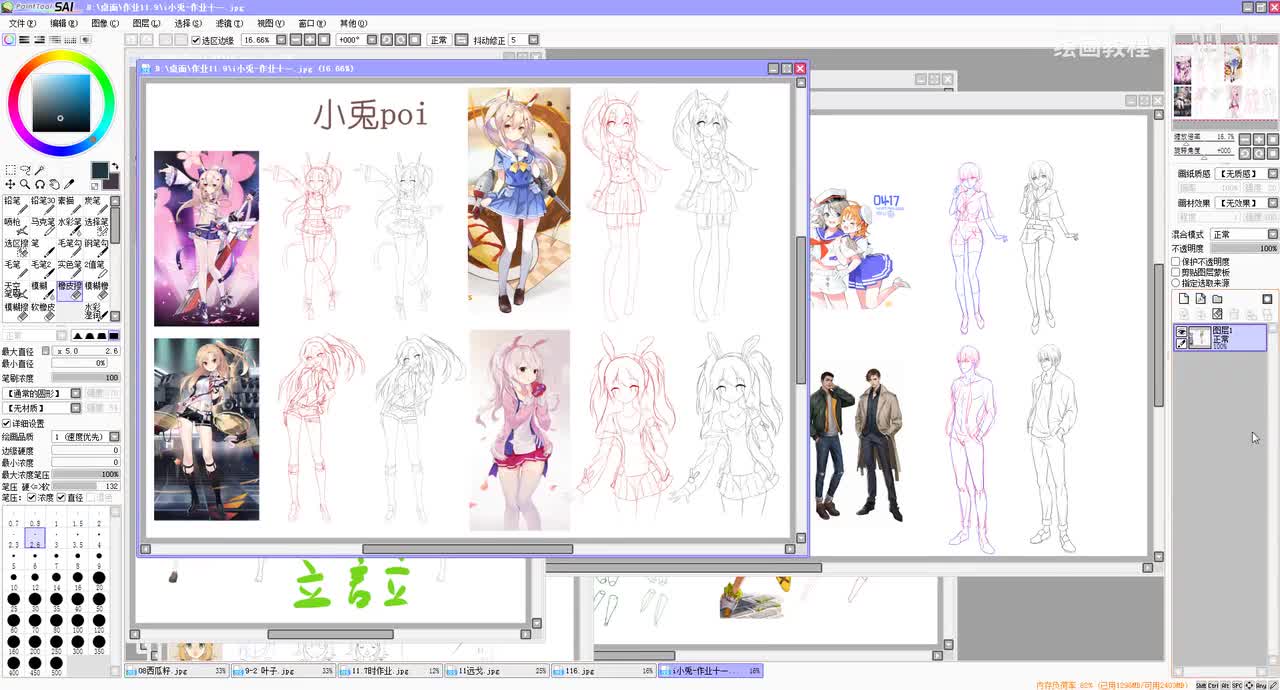Select the move tool
Viewport: 1280px width, 690px height.
(x=10, y=184)
